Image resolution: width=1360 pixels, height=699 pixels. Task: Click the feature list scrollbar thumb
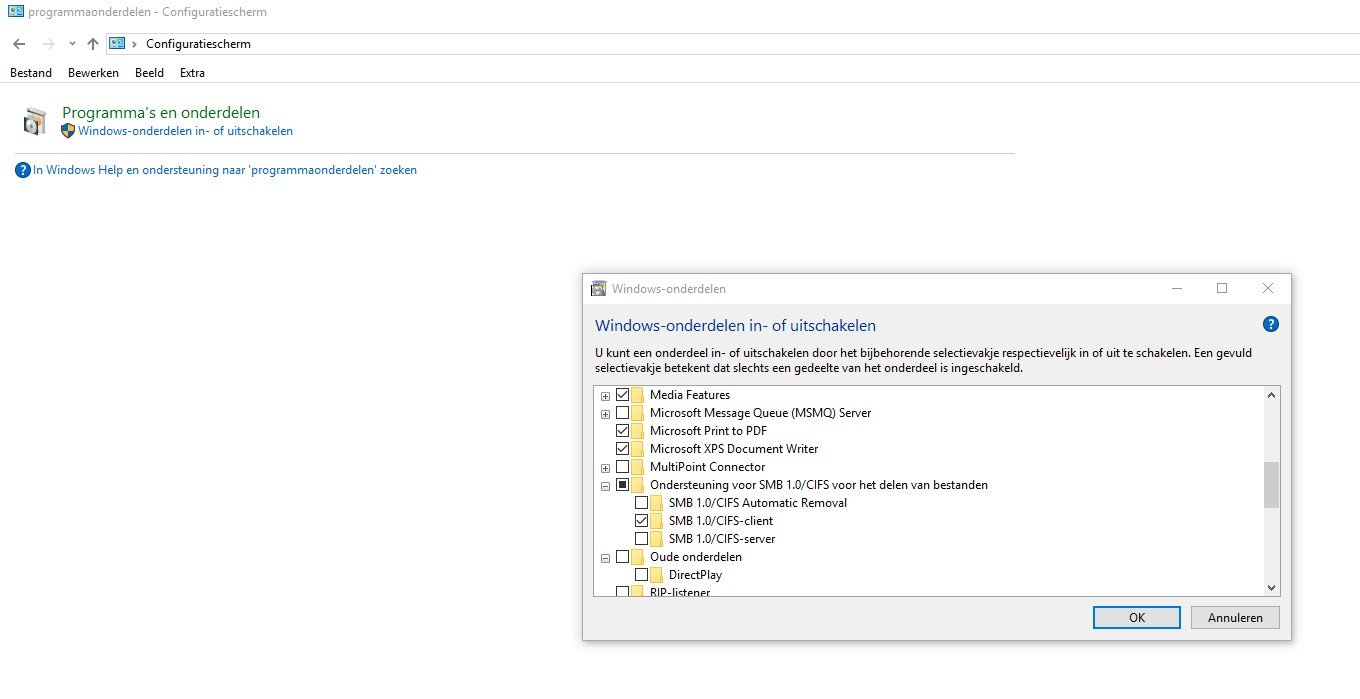(1271, 485)
